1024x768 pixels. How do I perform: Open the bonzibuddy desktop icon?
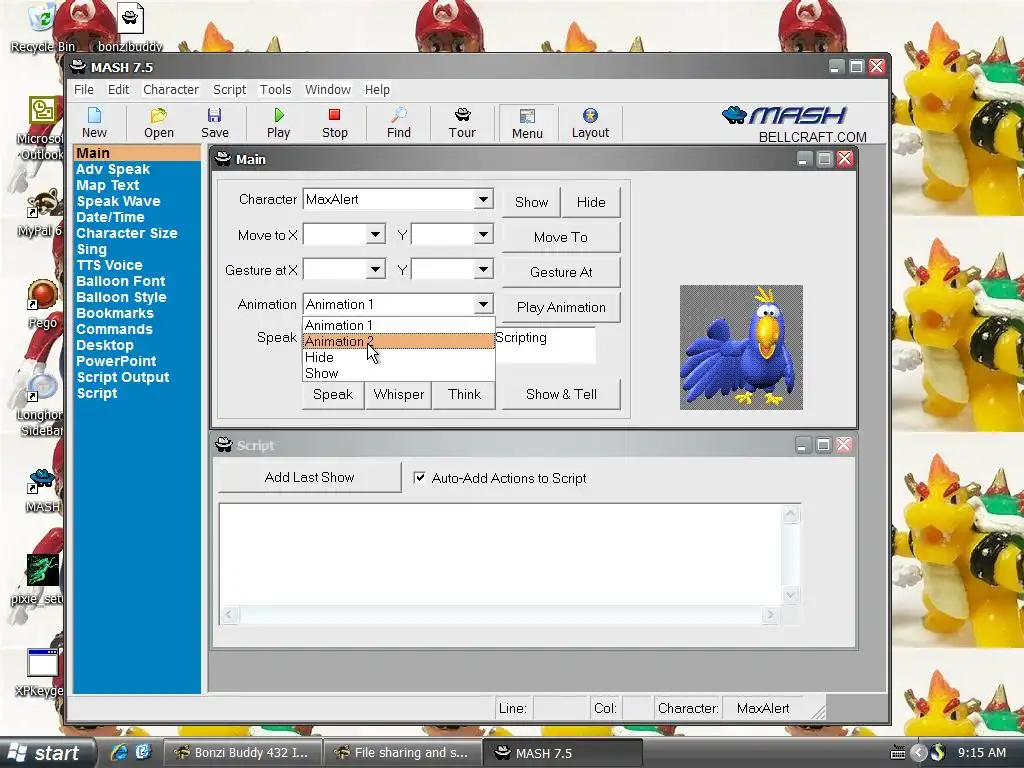130,27
